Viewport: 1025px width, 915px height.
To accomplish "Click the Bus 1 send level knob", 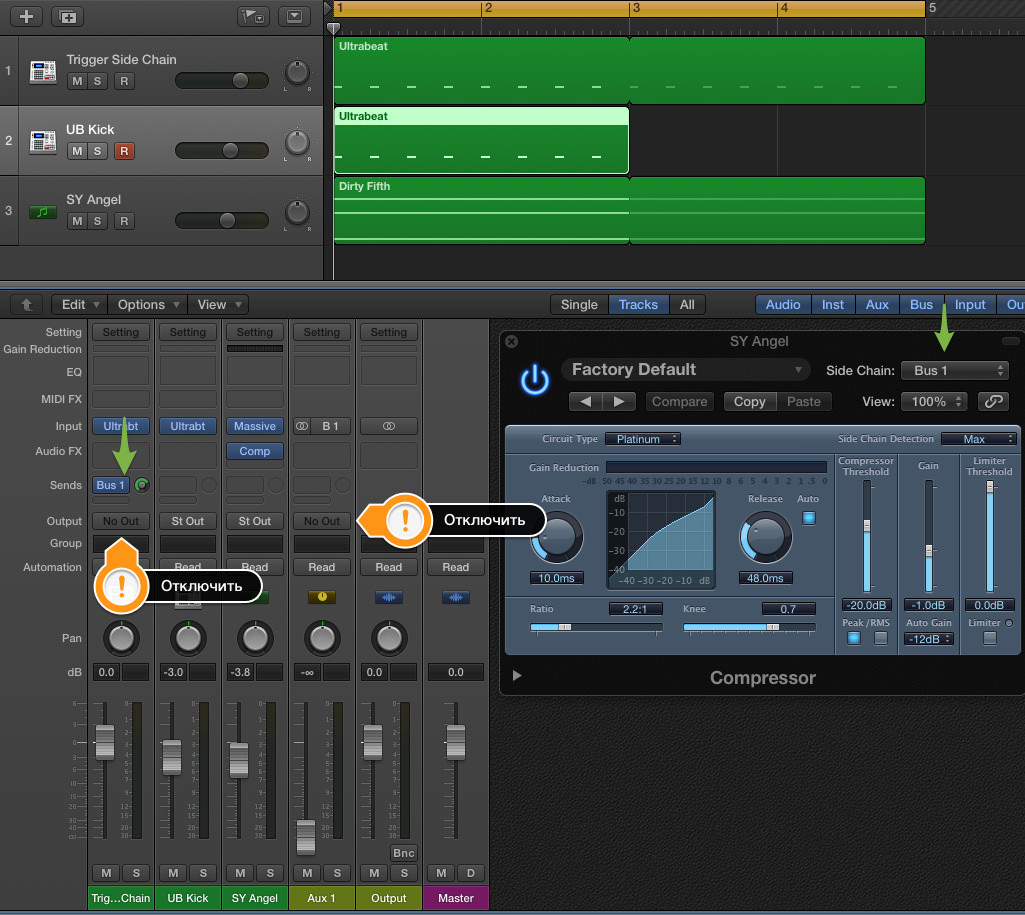I will 142,485.
